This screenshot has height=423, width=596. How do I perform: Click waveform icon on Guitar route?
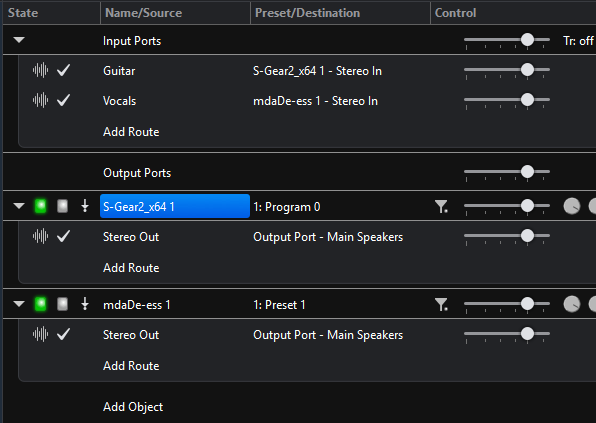[x=40, y=70]
